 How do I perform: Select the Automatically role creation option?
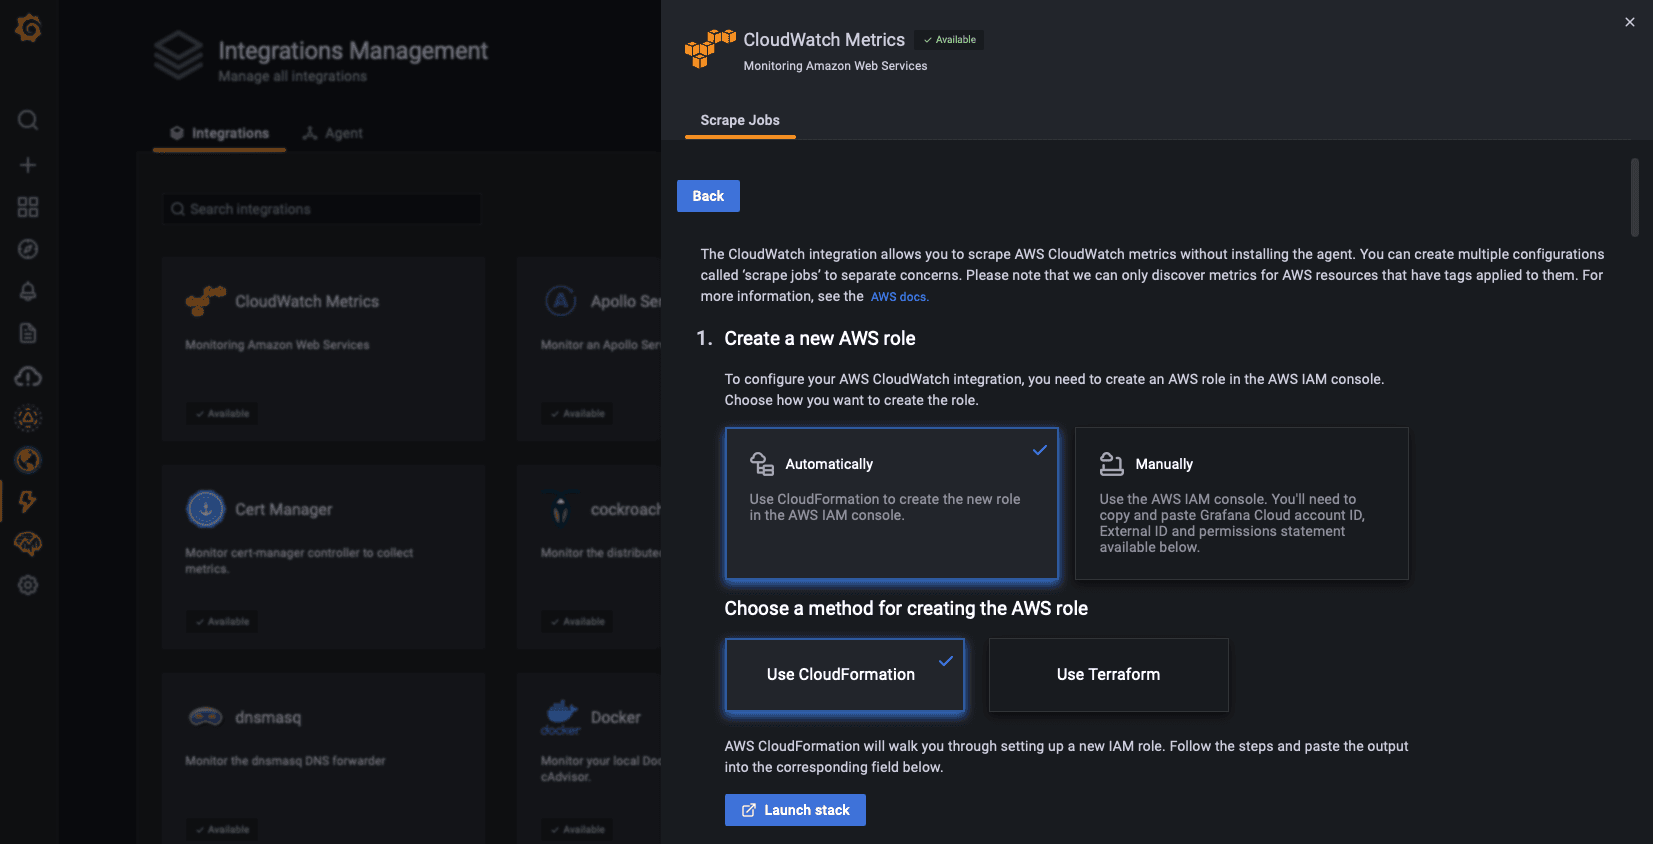(891, 503)
